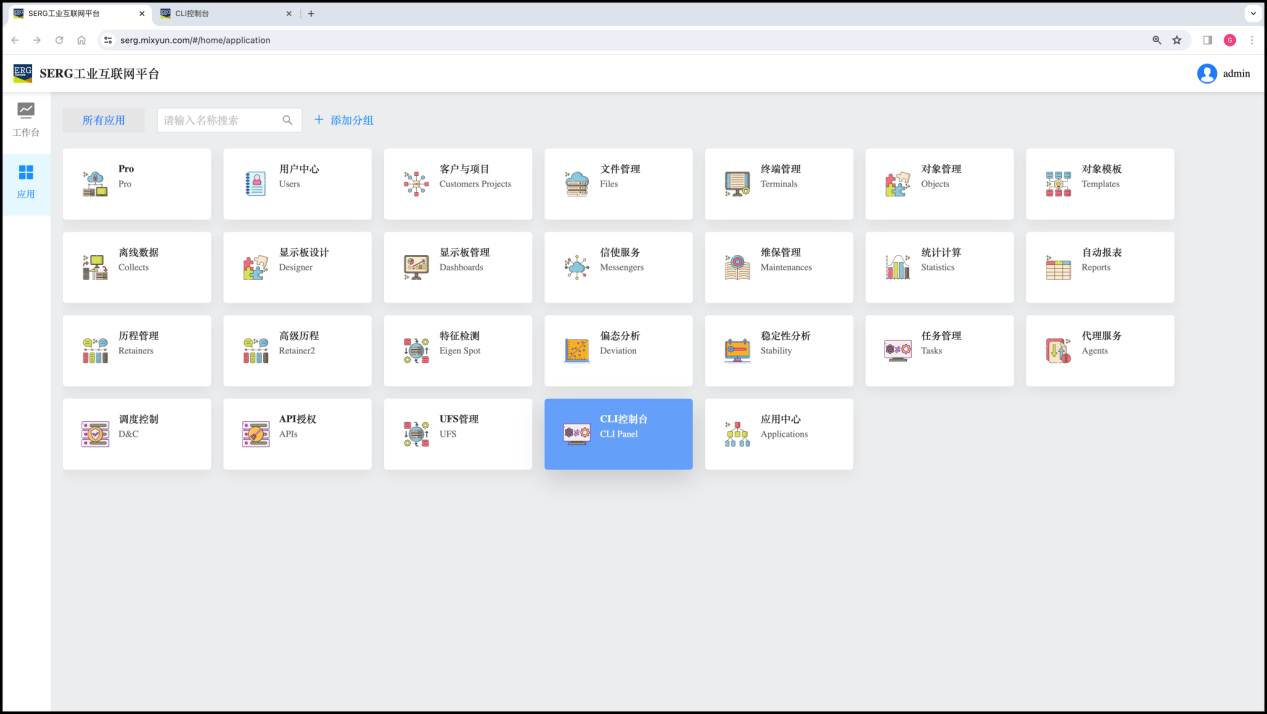Click the 稳定性分析 Stability icon
The width and height of the screenshot is (1267, 714).
click(737, 351)
